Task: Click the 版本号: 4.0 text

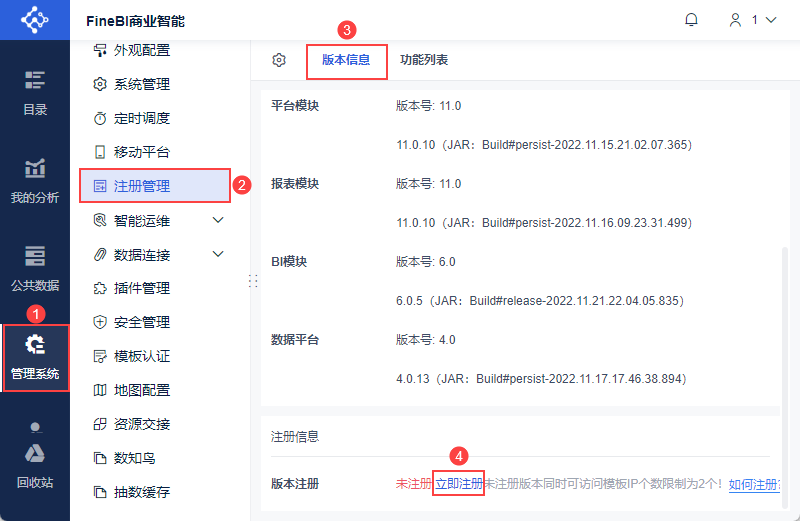Action: click(x=426, y=340)
